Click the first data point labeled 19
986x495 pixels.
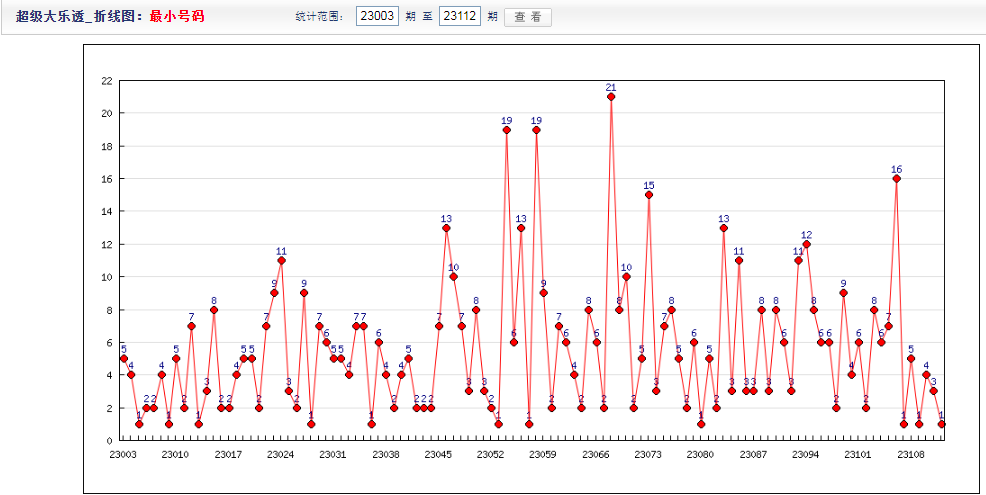[x=507, y=130]
